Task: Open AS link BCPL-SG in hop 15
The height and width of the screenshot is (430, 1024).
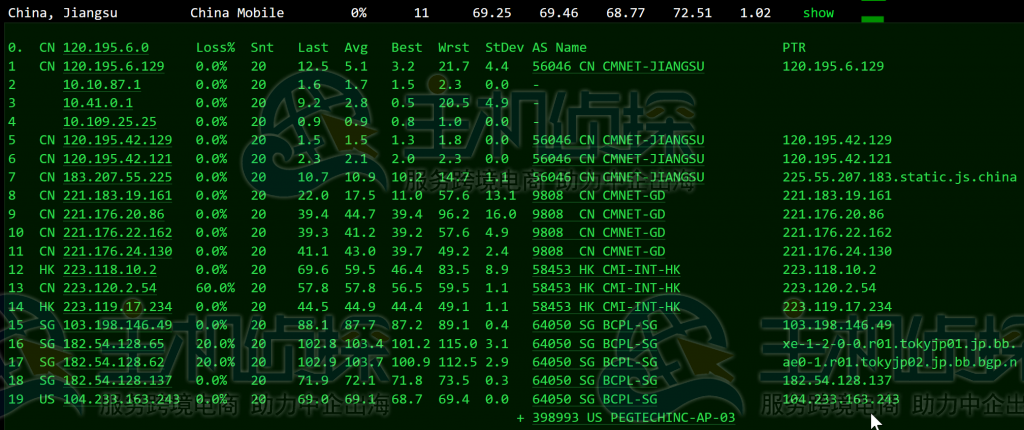Action: click(x=595, y=325)
